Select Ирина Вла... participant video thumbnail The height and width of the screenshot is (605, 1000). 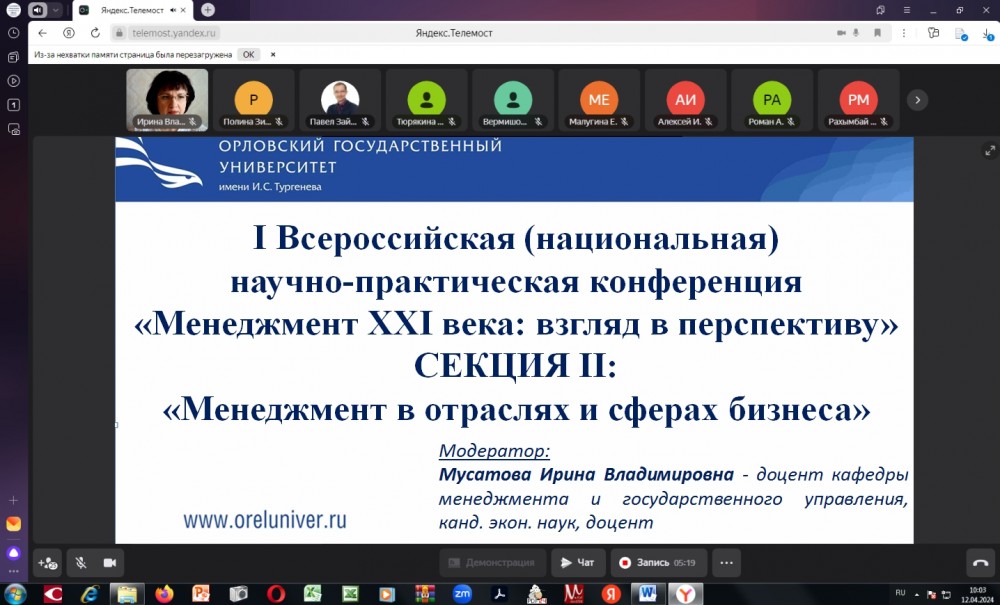(167, 99)
